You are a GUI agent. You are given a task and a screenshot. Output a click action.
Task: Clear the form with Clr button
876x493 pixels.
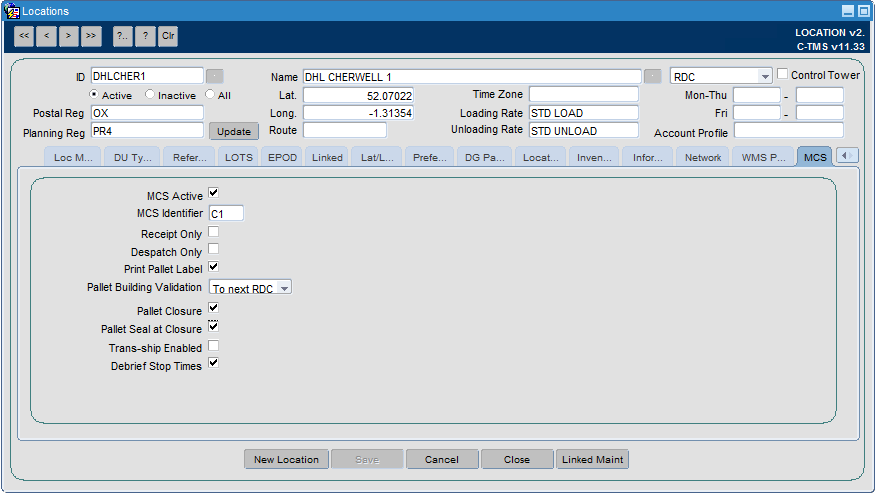pyautogui.click(x=168, y=36)
